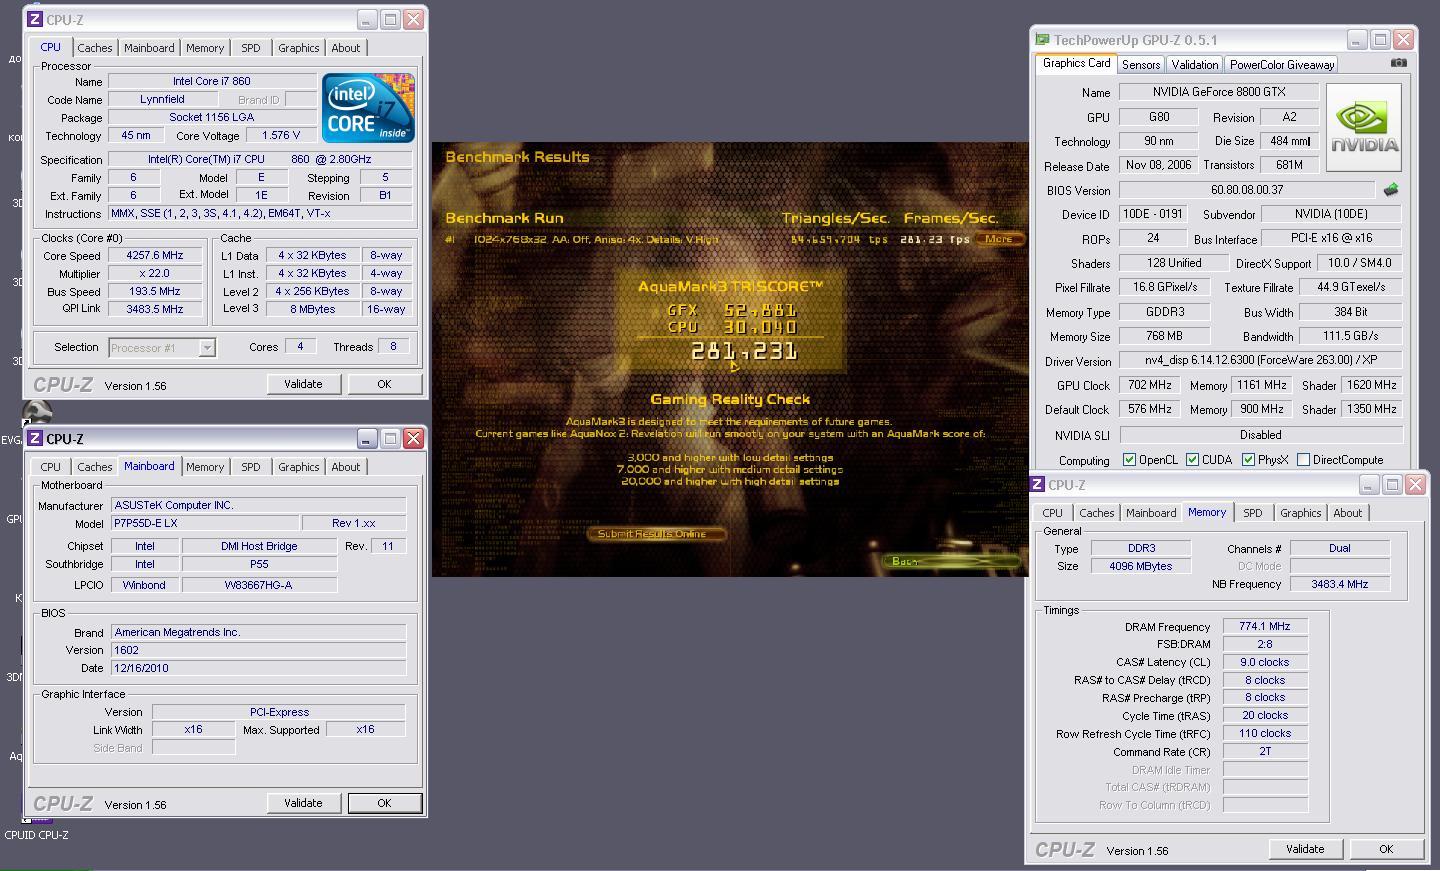The width and height of the screenshot is (1440, 871).
Task: Open the Processor #1 selection dropdown
Action: [207, 348]
